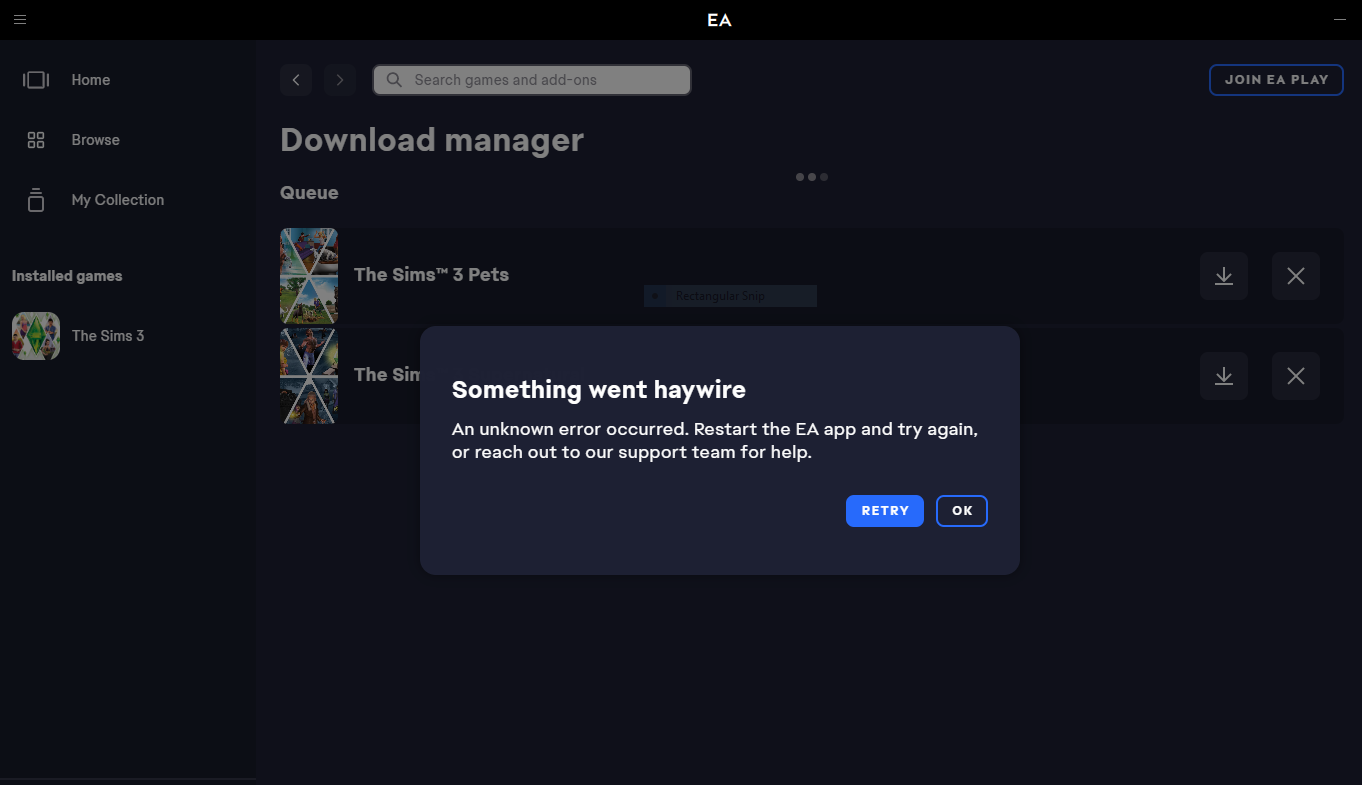Viewport: 1362px width, 785px height.
Task: Go to Browse in the sidebar
Action: point(95,140)
